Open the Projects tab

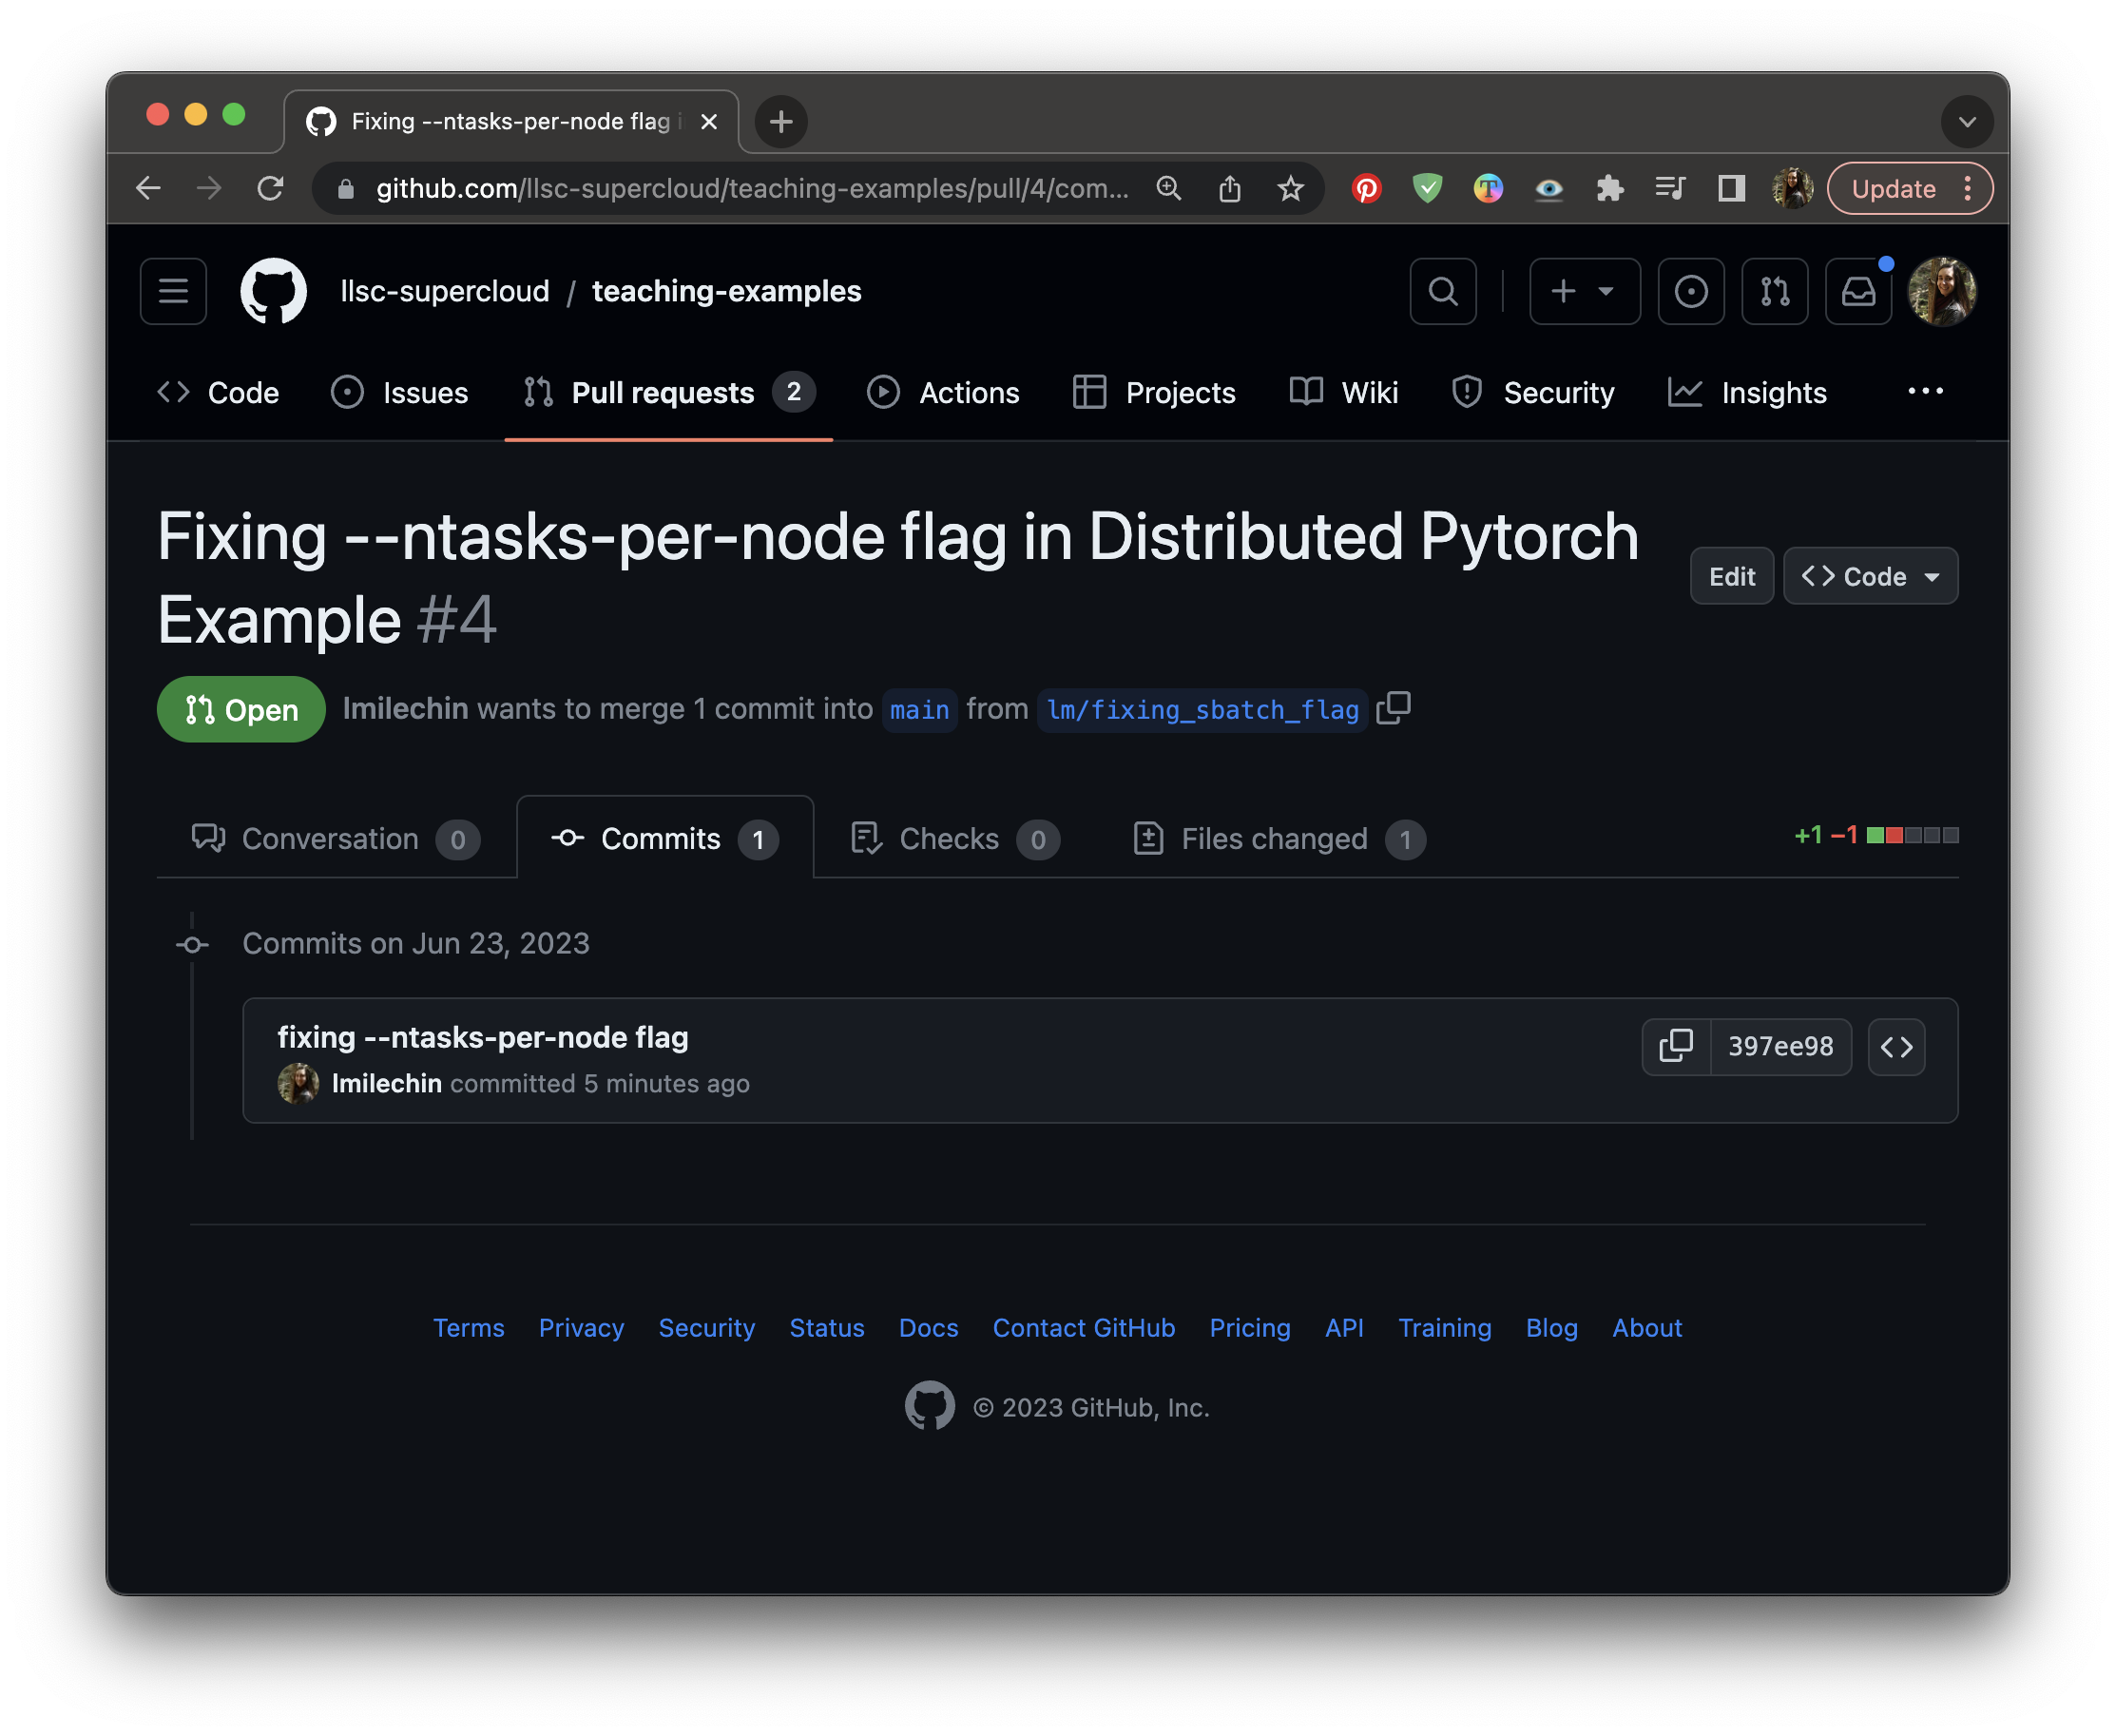[1154, 392]
